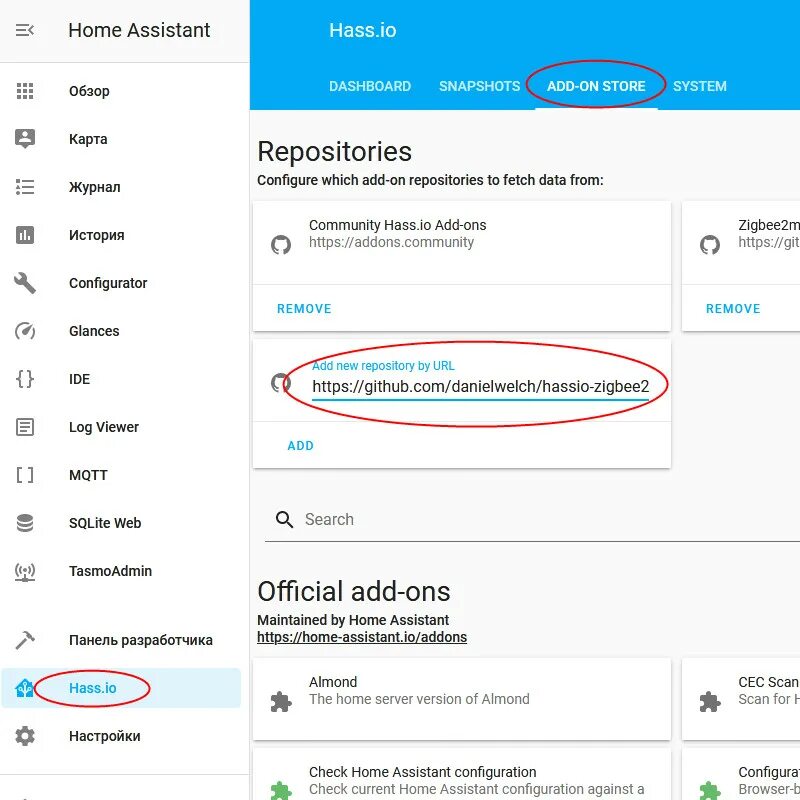
Task: Open MQTT brackets icon
Action: pyautogui.click(x=24, y=474)
